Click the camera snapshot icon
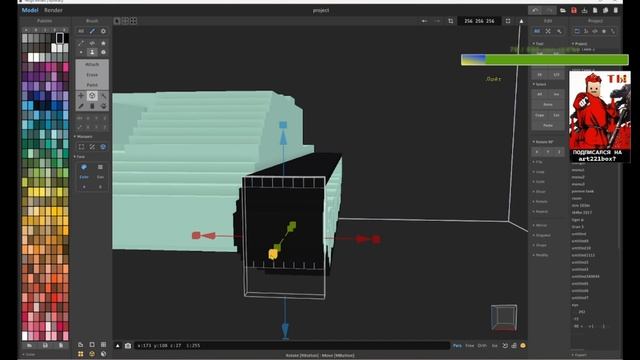Screen dimensions: 640x360 (x=128, y=346)
